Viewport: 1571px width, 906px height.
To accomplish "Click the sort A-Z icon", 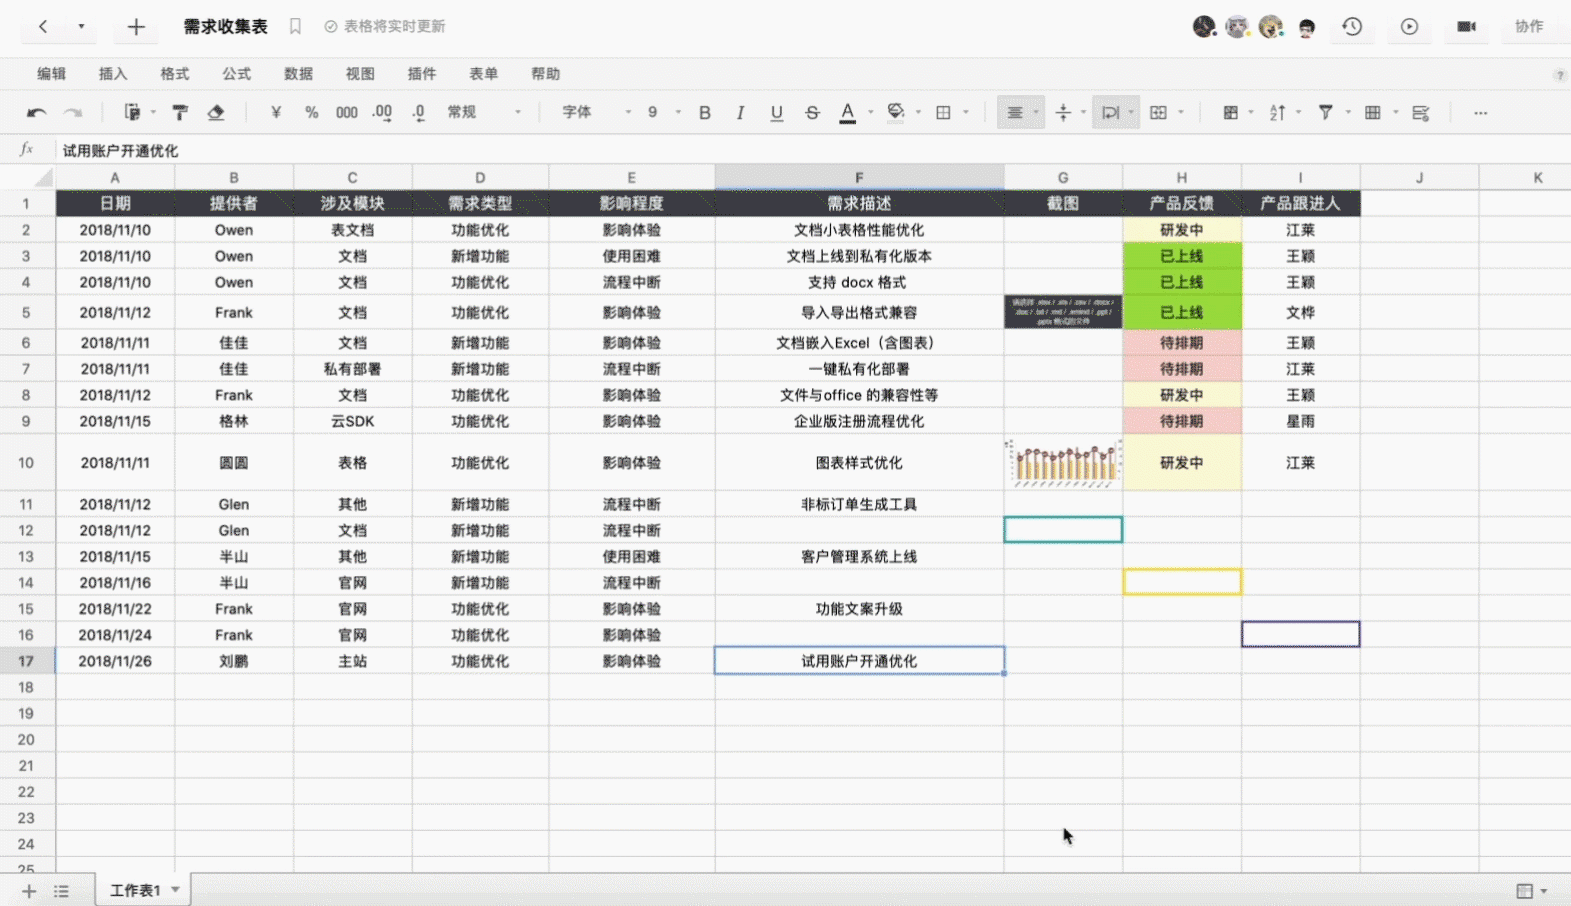I will [1278, 113].
